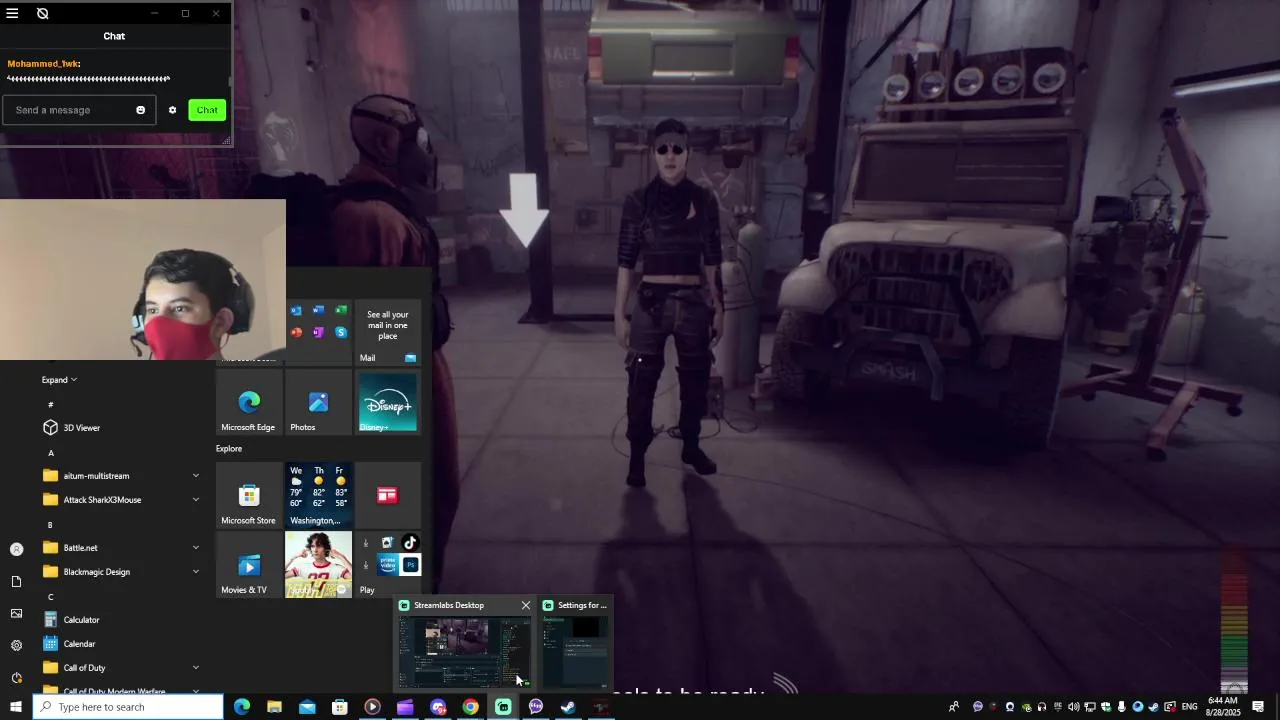Jump to letter C section header

51,597
